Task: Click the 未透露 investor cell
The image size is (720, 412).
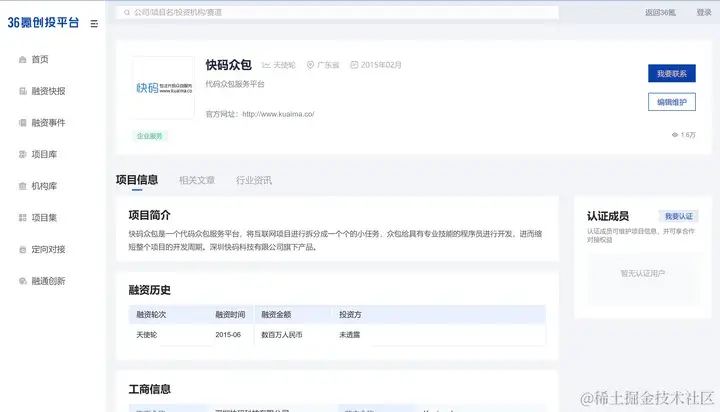Action: point(349,335)
